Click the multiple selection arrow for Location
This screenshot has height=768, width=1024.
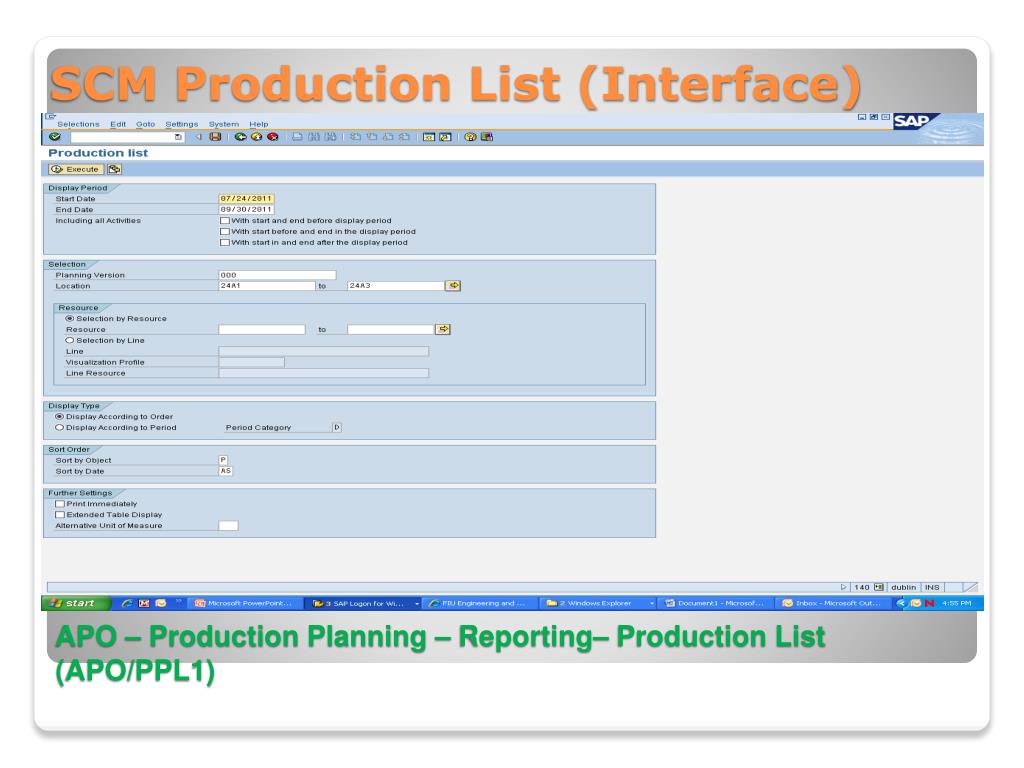453,285
